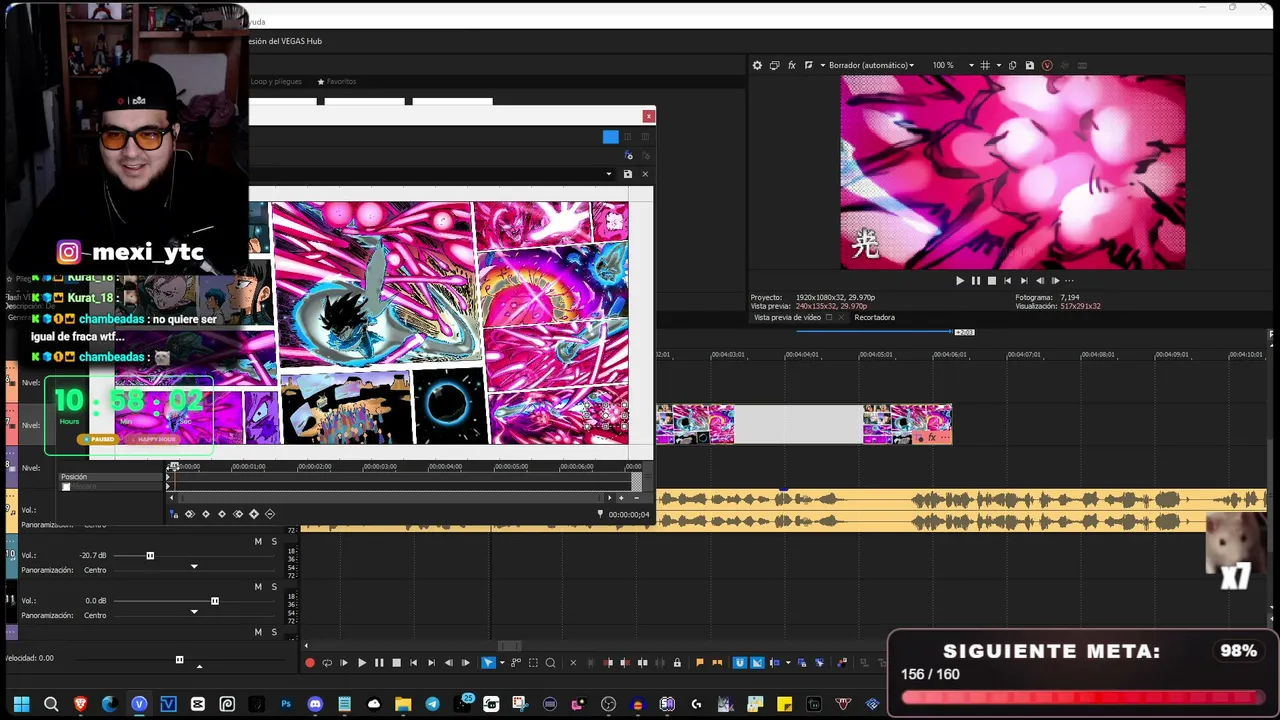
Task: Click the split screen view icon
Action: tap(808, 66)
